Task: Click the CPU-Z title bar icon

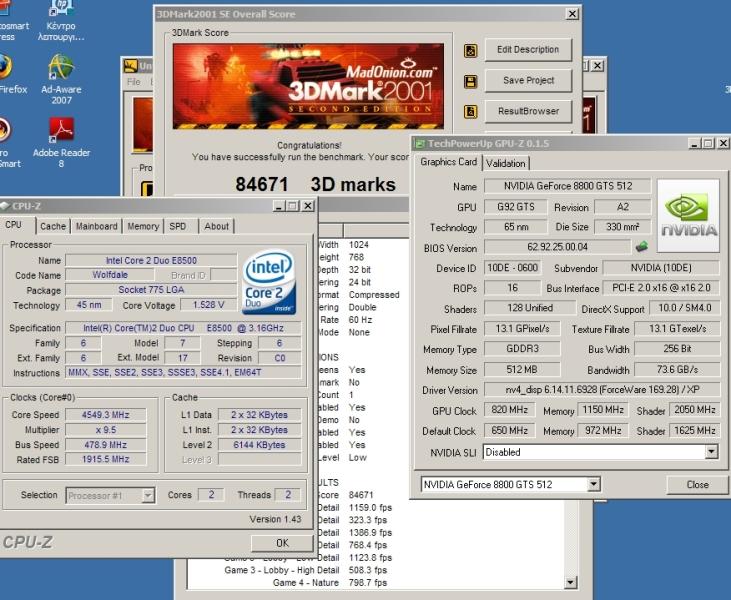Action: (5, 206)
